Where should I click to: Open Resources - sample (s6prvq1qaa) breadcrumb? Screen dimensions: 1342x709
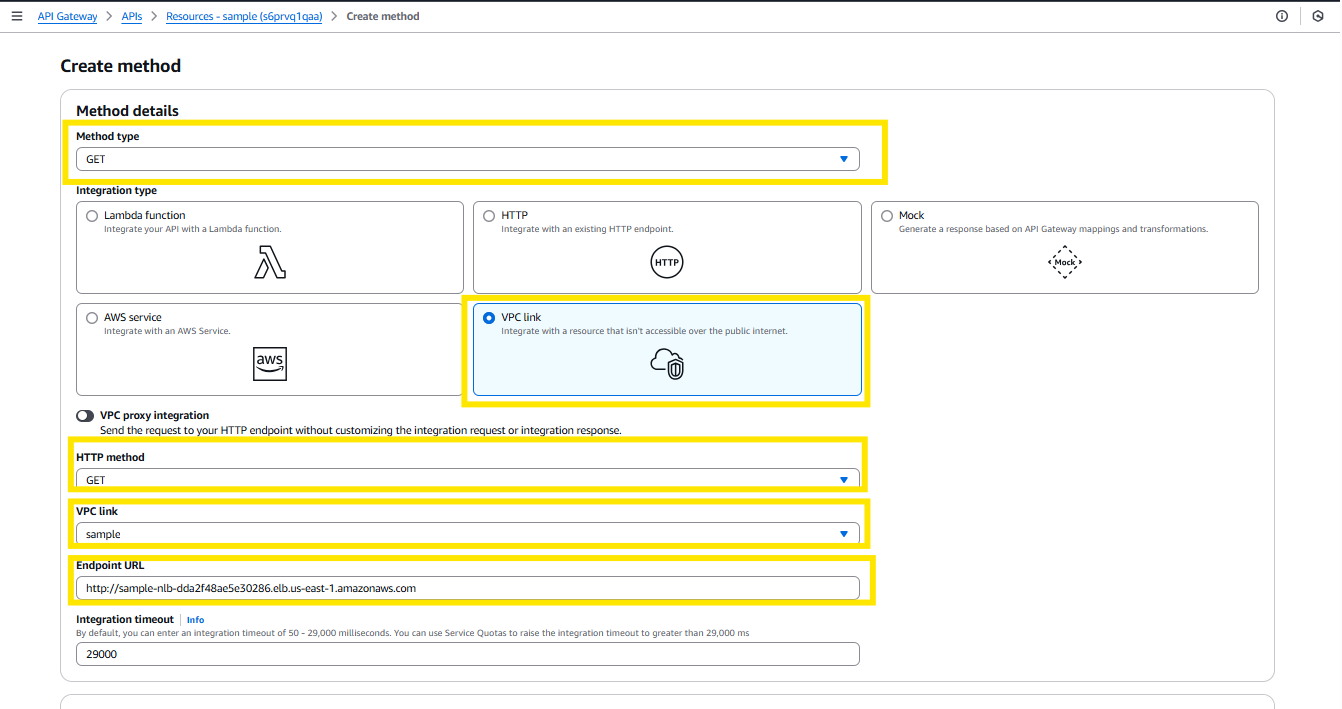point(244,16)
